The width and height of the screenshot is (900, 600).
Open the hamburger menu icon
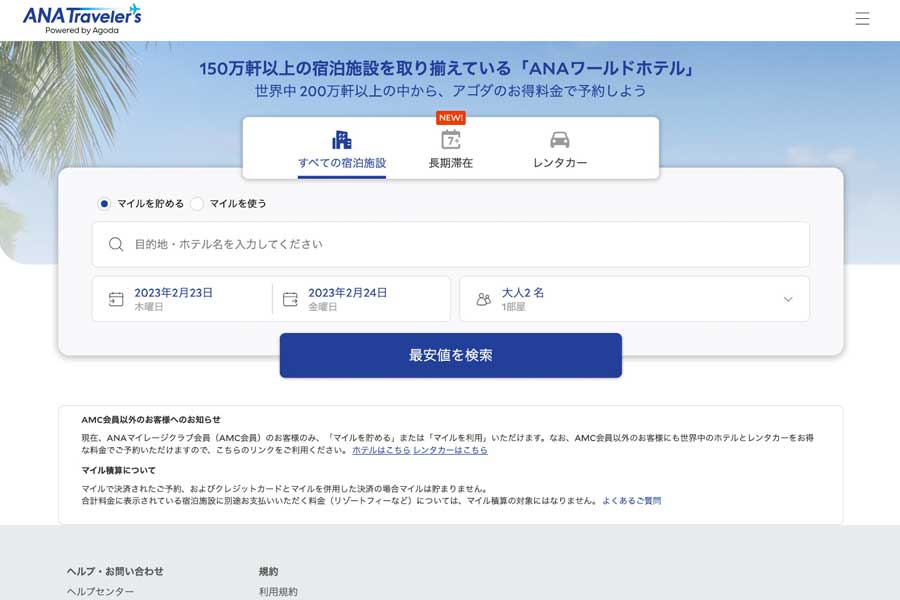tap(862, 18)
